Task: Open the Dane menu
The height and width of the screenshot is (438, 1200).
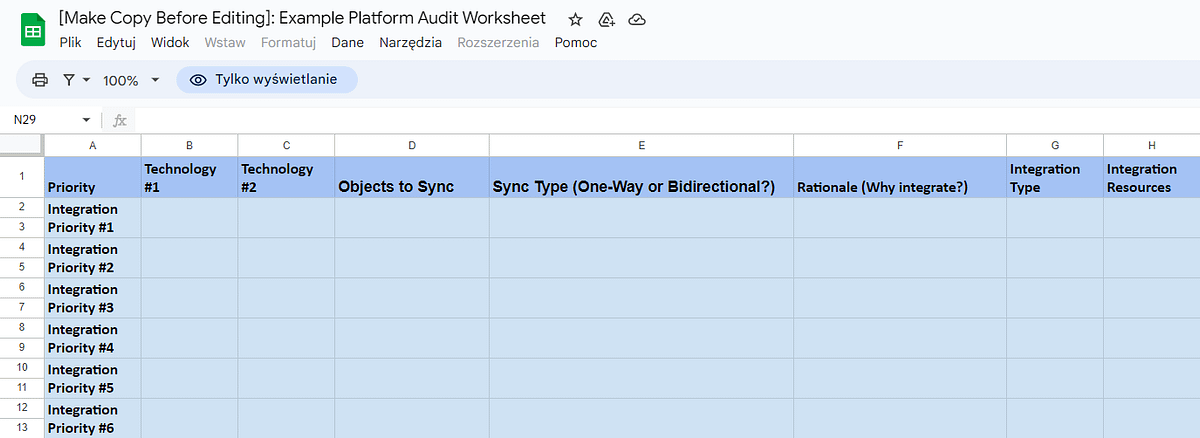Action: 347,43
